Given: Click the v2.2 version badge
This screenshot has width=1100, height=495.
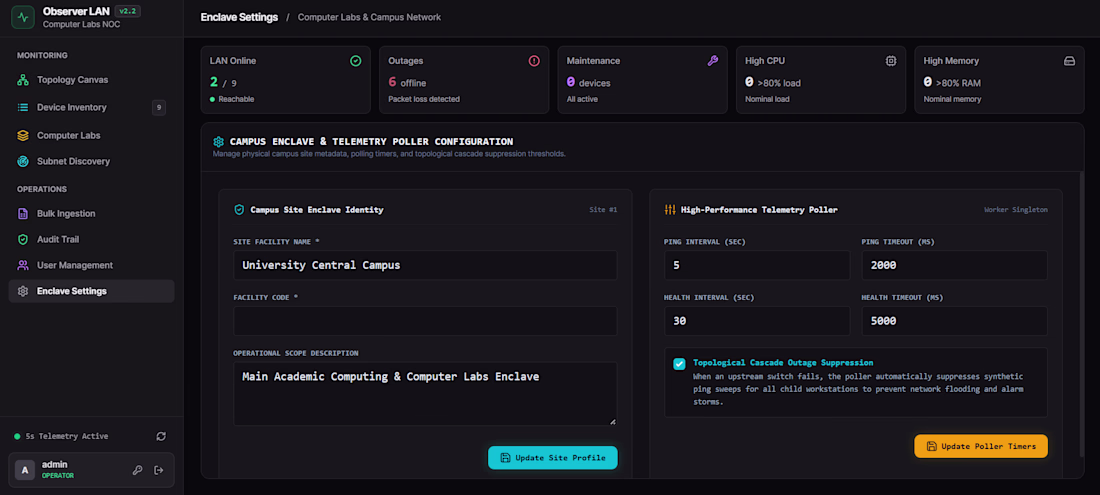Looking at the screenshot, I should point(127,11).
